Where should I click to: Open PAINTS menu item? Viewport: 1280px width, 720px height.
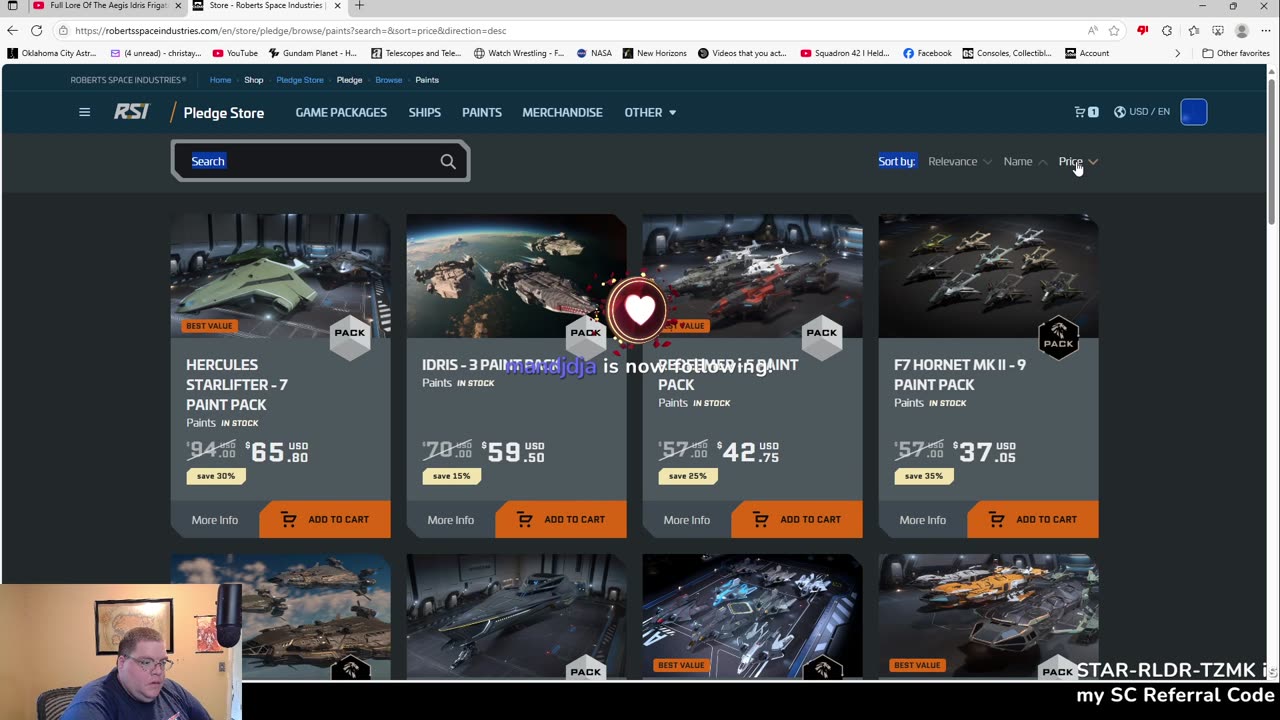(481, 112)
